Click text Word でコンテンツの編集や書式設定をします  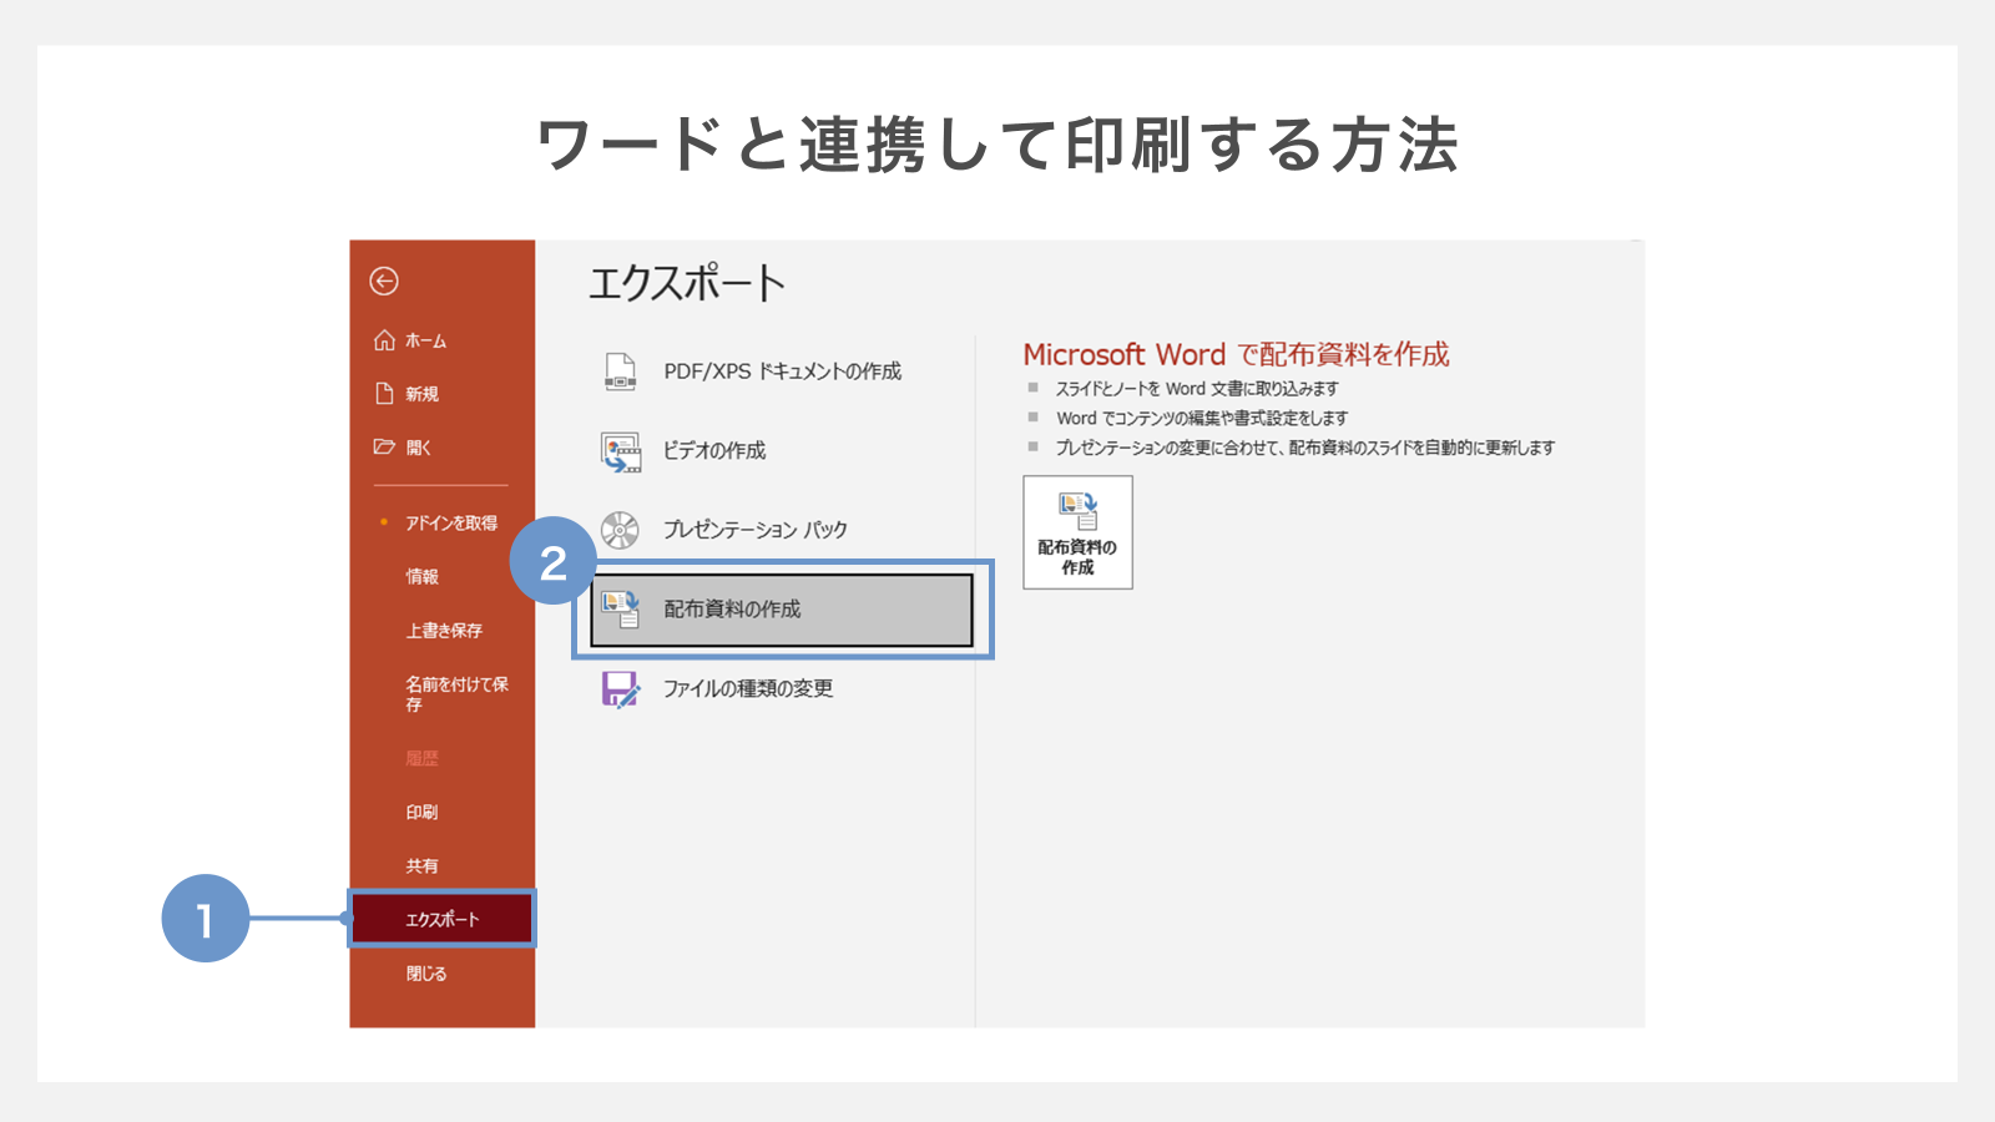1201,418
